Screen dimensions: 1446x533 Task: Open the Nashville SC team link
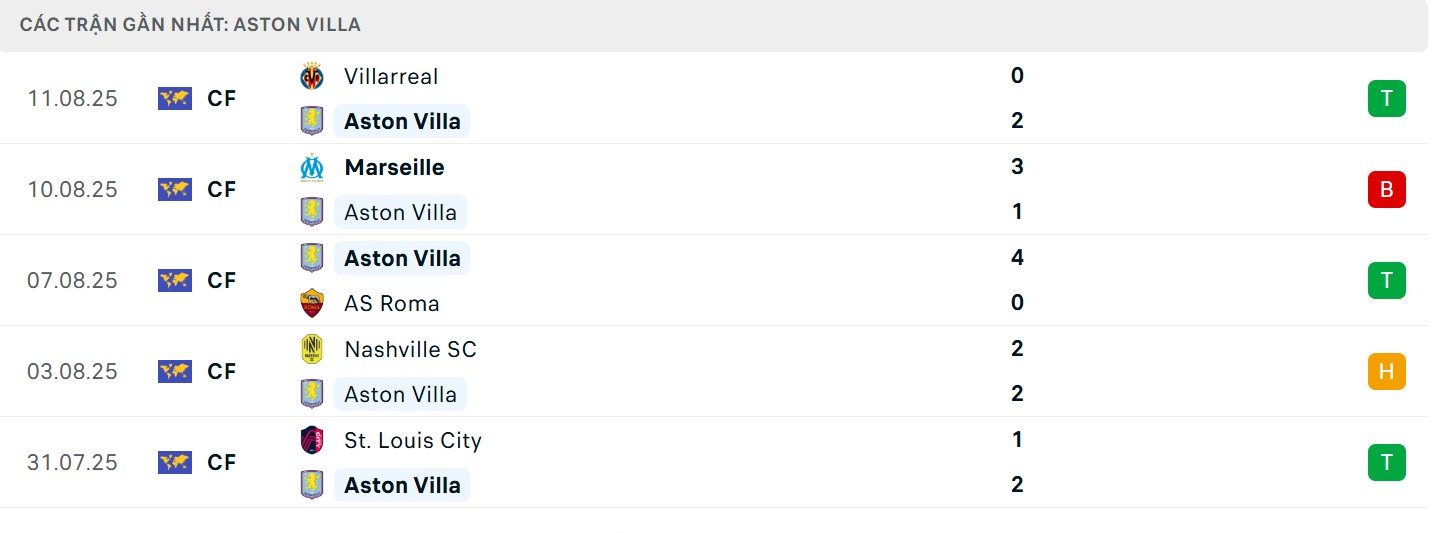[410, 349]
